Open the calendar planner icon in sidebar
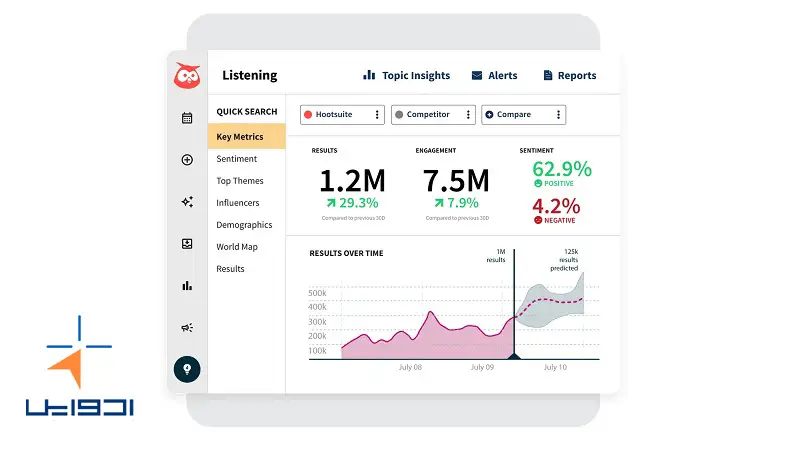Viewport: 800px width, 450px height. pos(187,118)
